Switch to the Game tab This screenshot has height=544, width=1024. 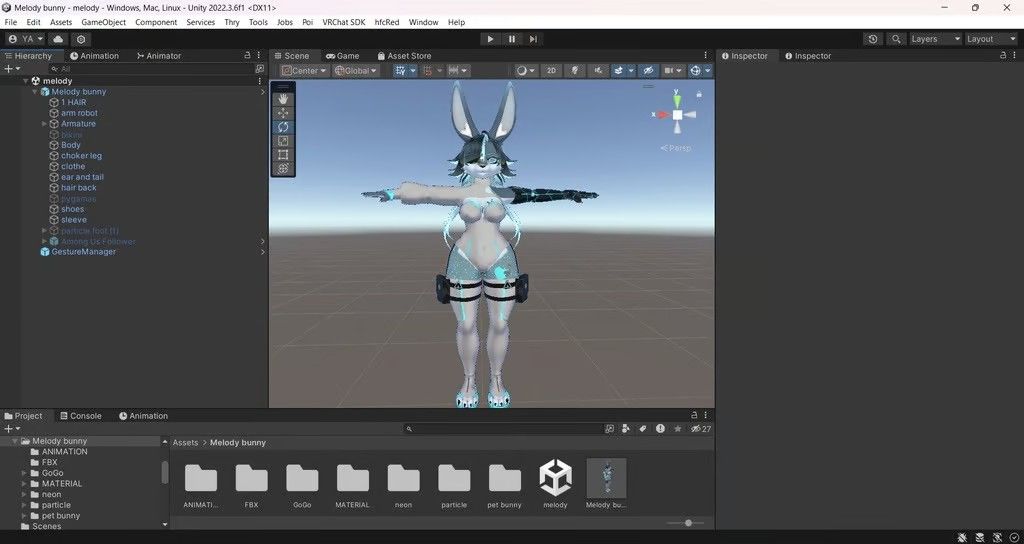point(342,56)
